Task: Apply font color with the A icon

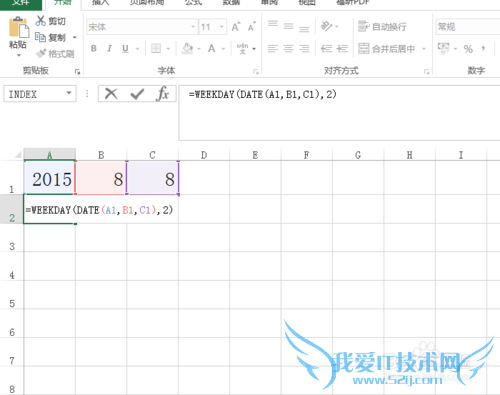Action: click(211, 49)
